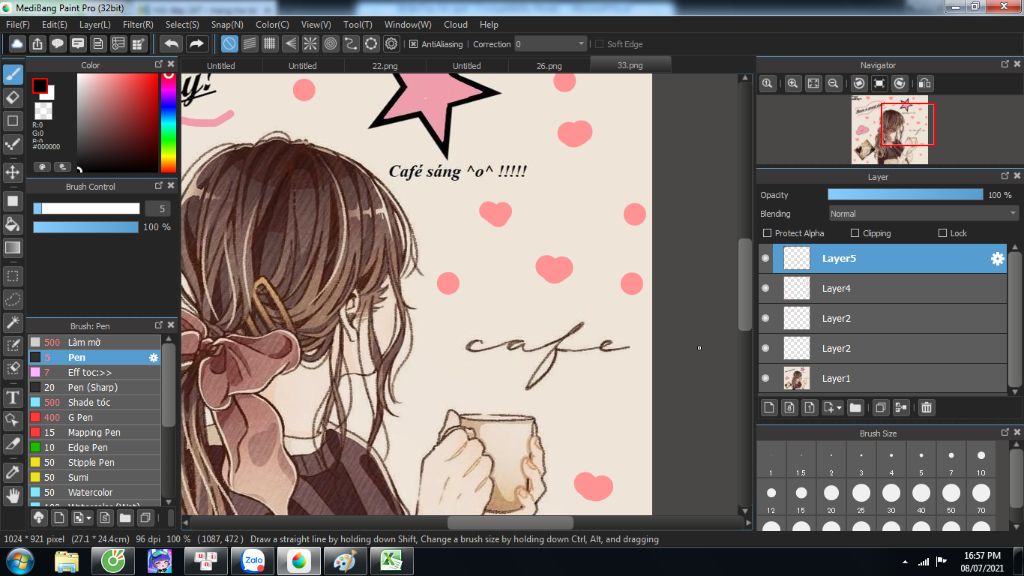The image size is (1024, 576).
Task: Undock the Navigator panel
Action: click(1004, 64)
